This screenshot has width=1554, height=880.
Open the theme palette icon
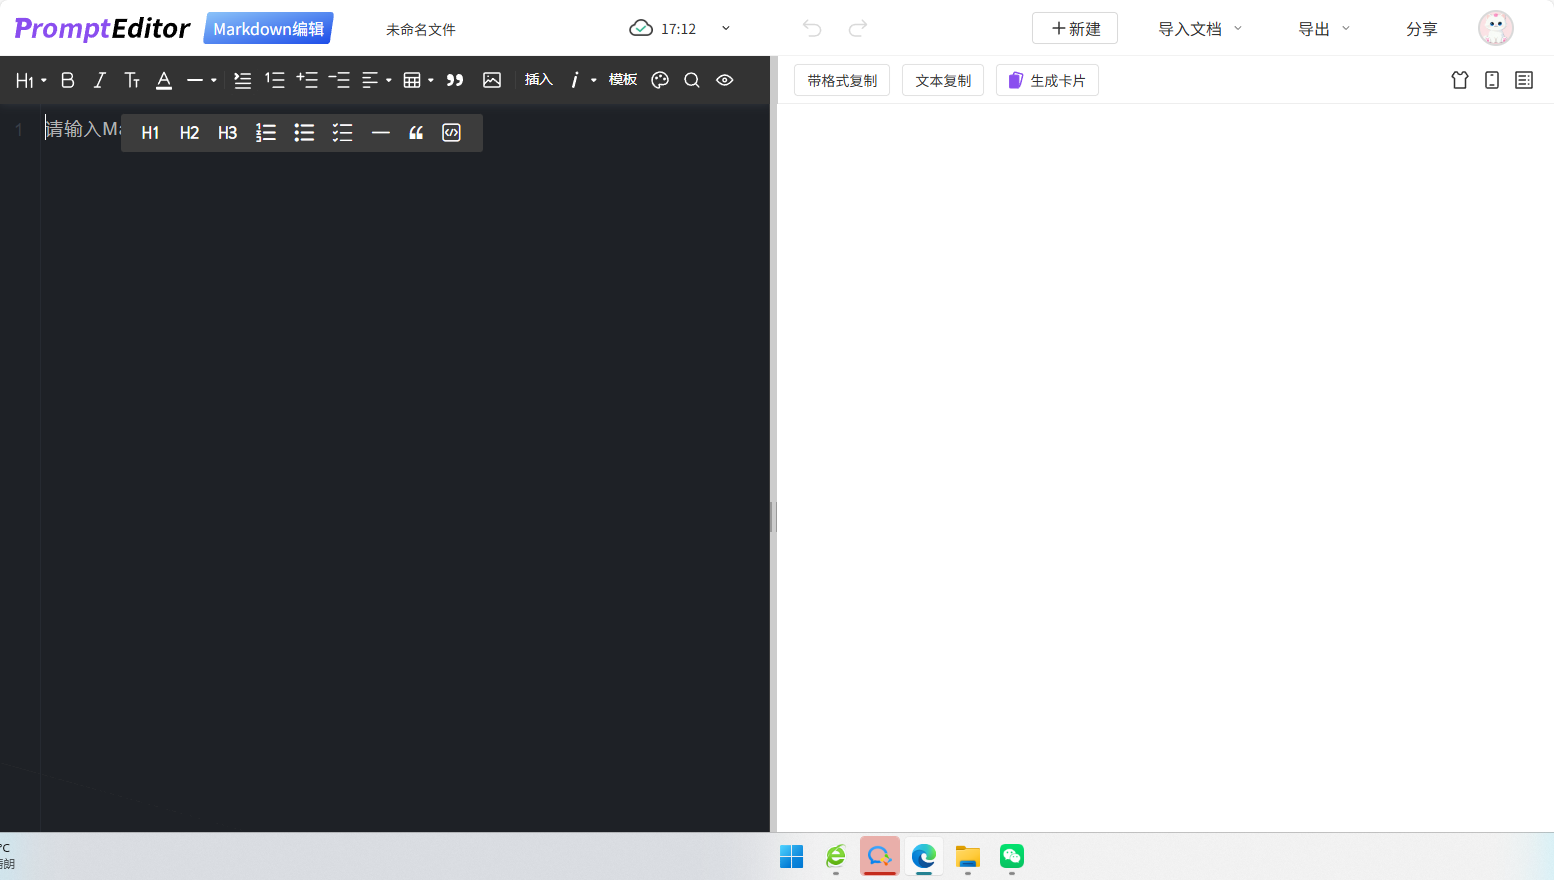(660, 80)
